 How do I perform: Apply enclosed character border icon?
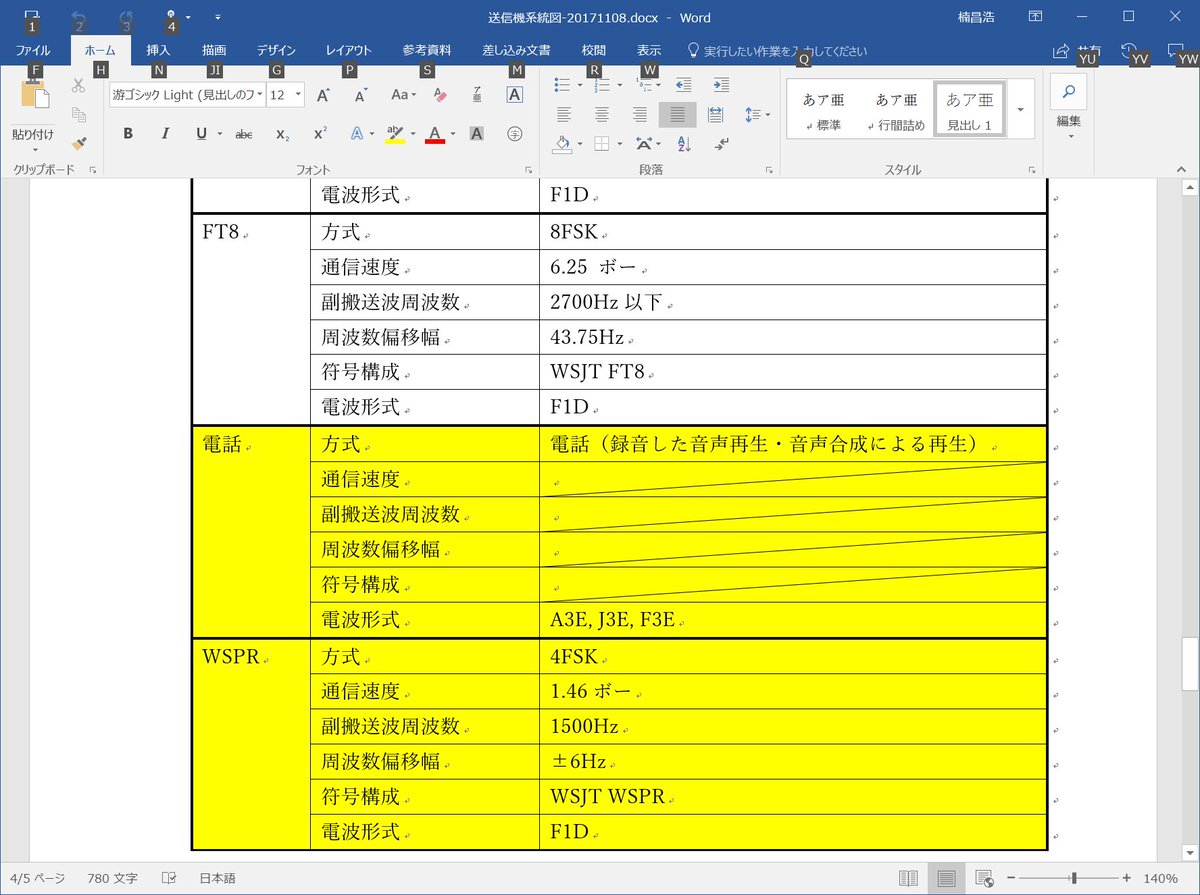pyautogui.click(x=515, y=95)
